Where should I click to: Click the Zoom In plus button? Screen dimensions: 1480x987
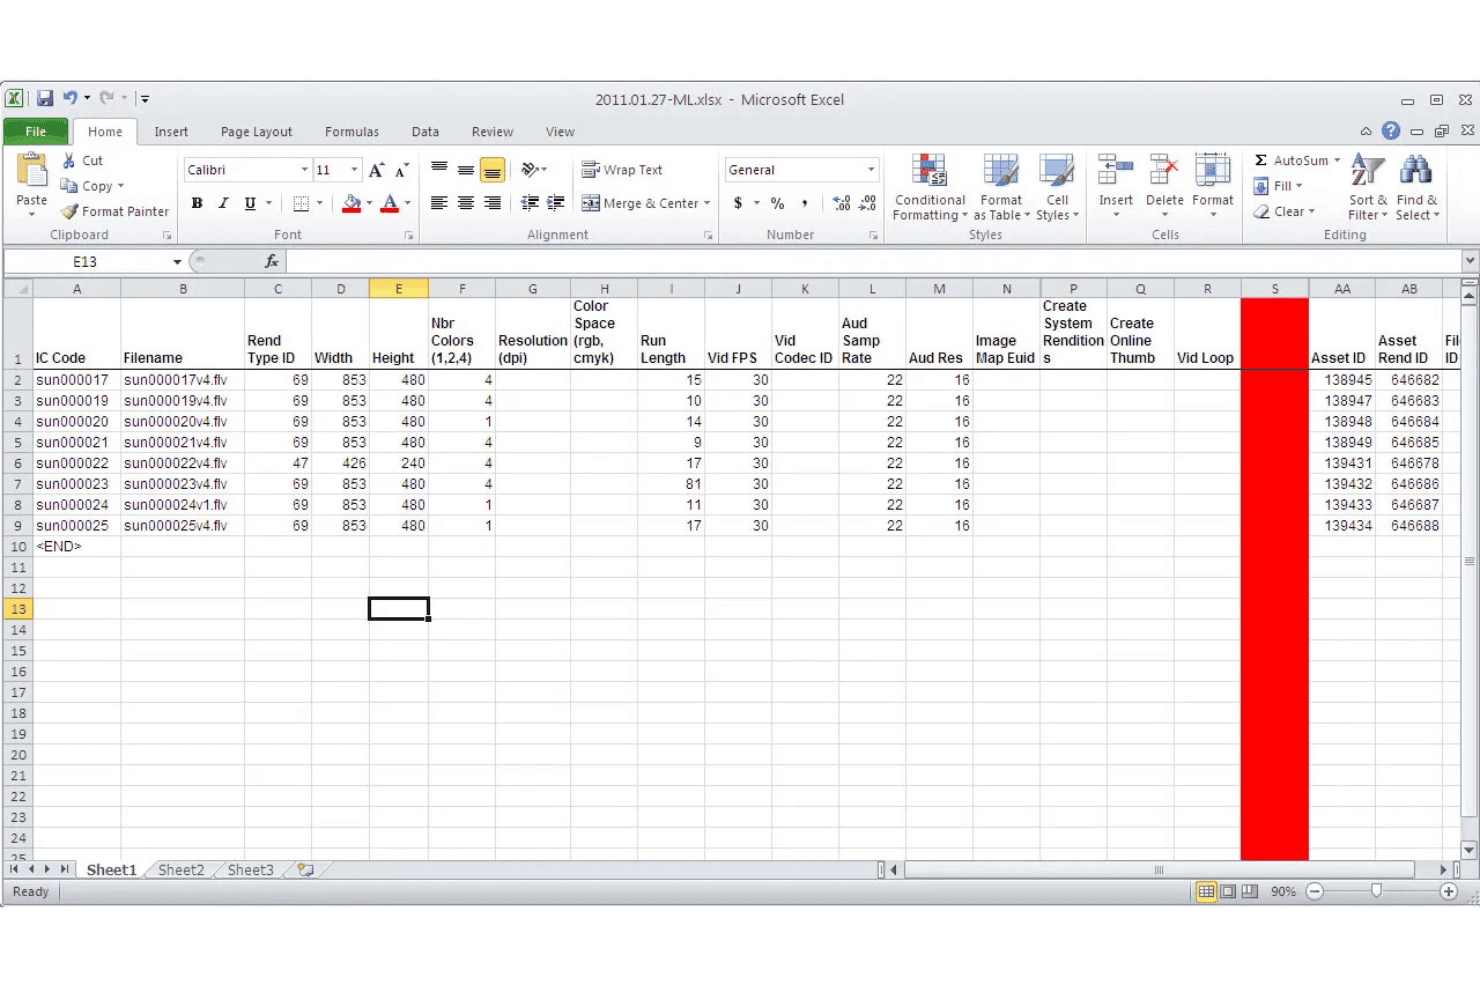1448,891
